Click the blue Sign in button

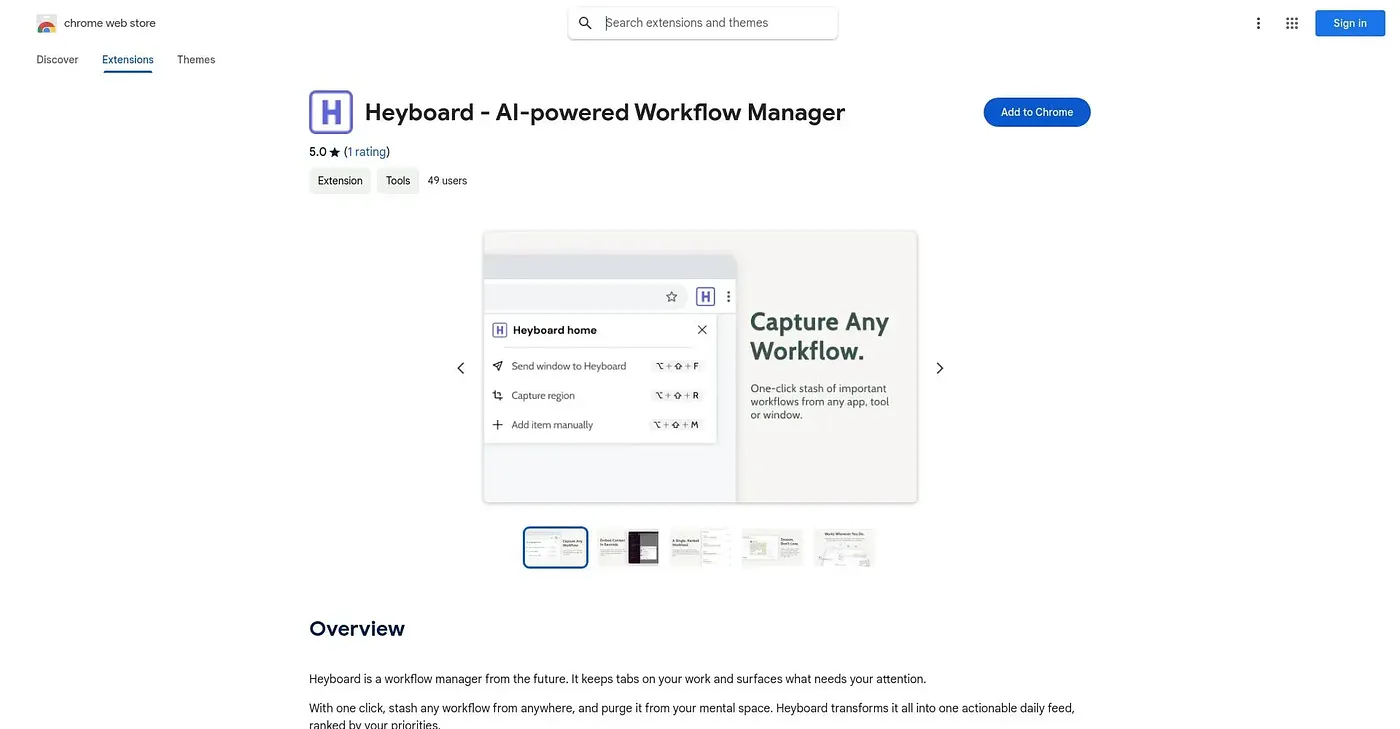coord(1350,24)
